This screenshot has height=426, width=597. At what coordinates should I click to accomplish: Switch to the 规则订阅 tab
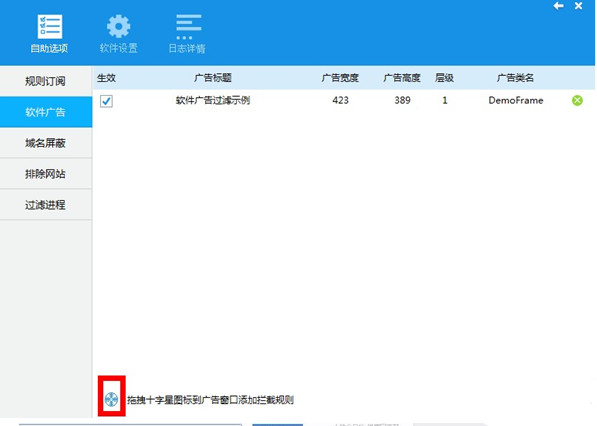[46, 81]
